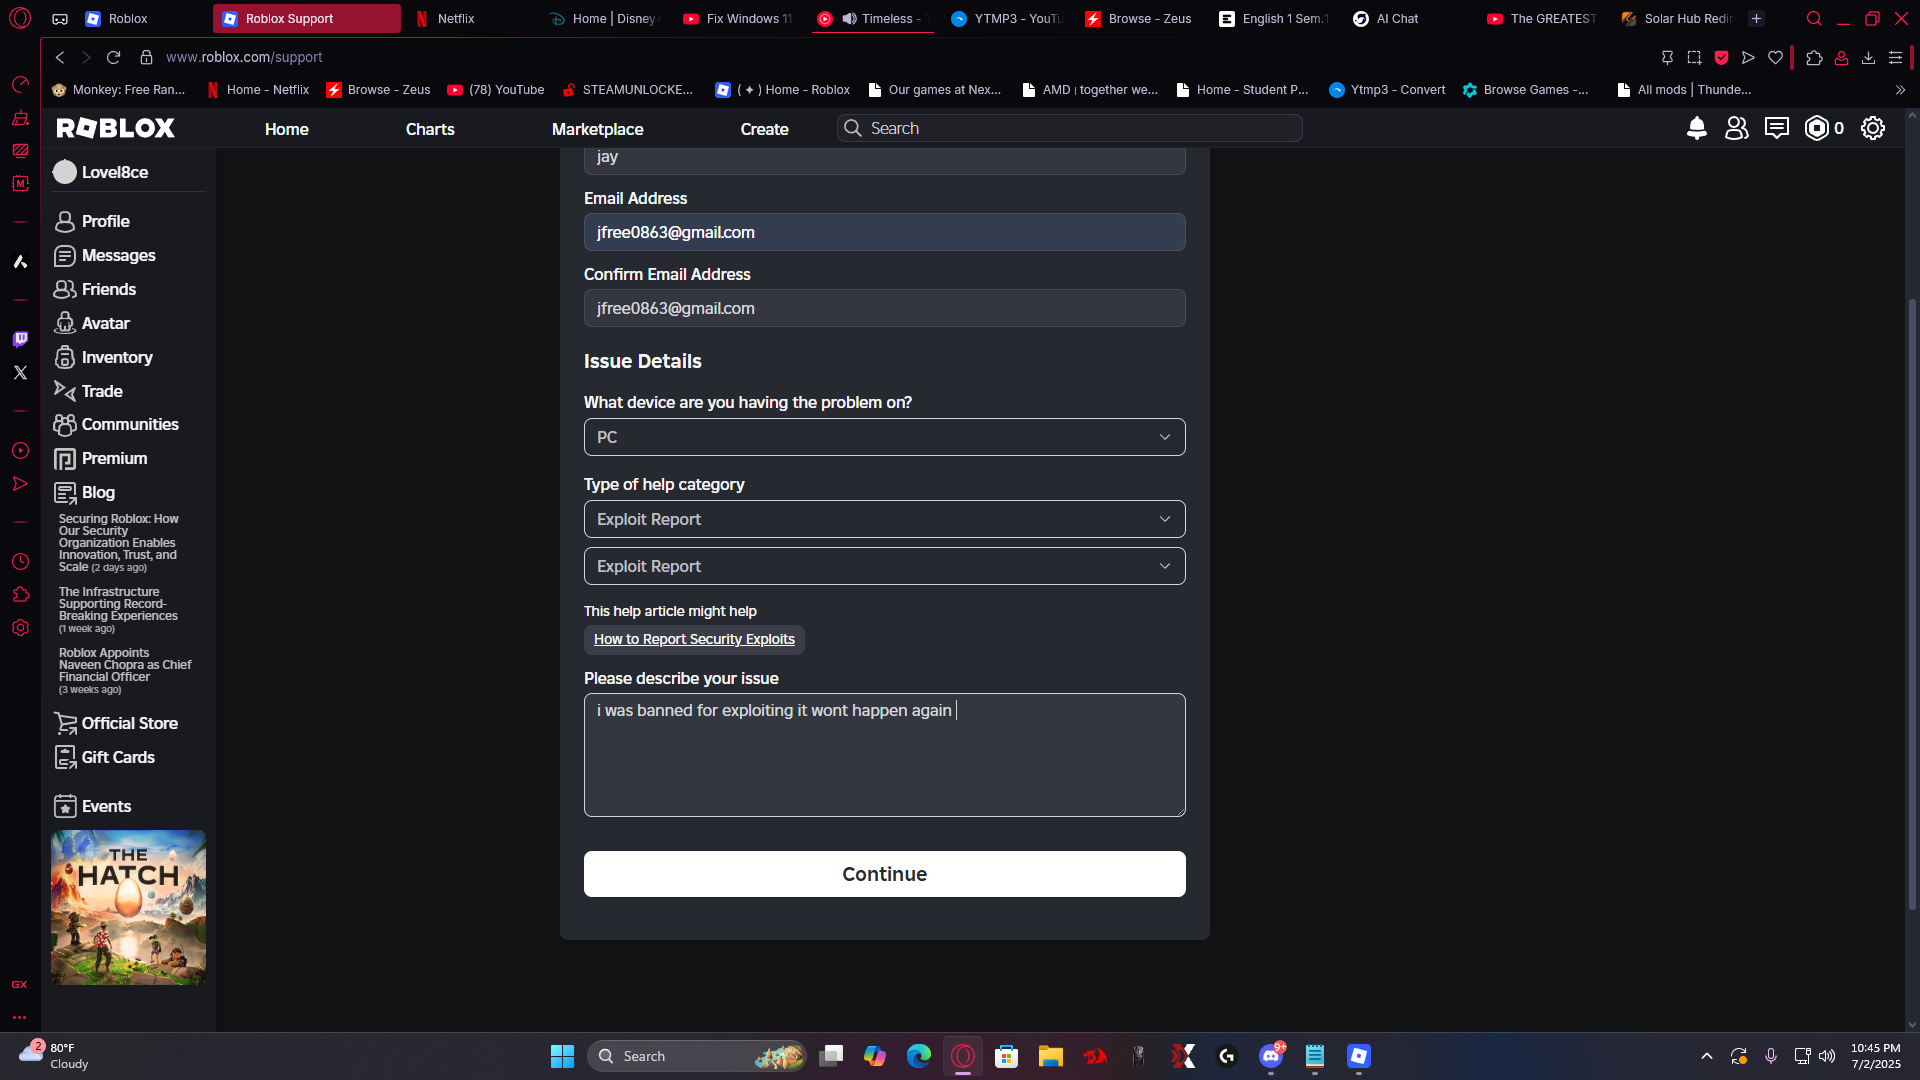The image size is (1920, 1080).
Task: Open Opera sidebar history clock icon
Action: (20, 561)
